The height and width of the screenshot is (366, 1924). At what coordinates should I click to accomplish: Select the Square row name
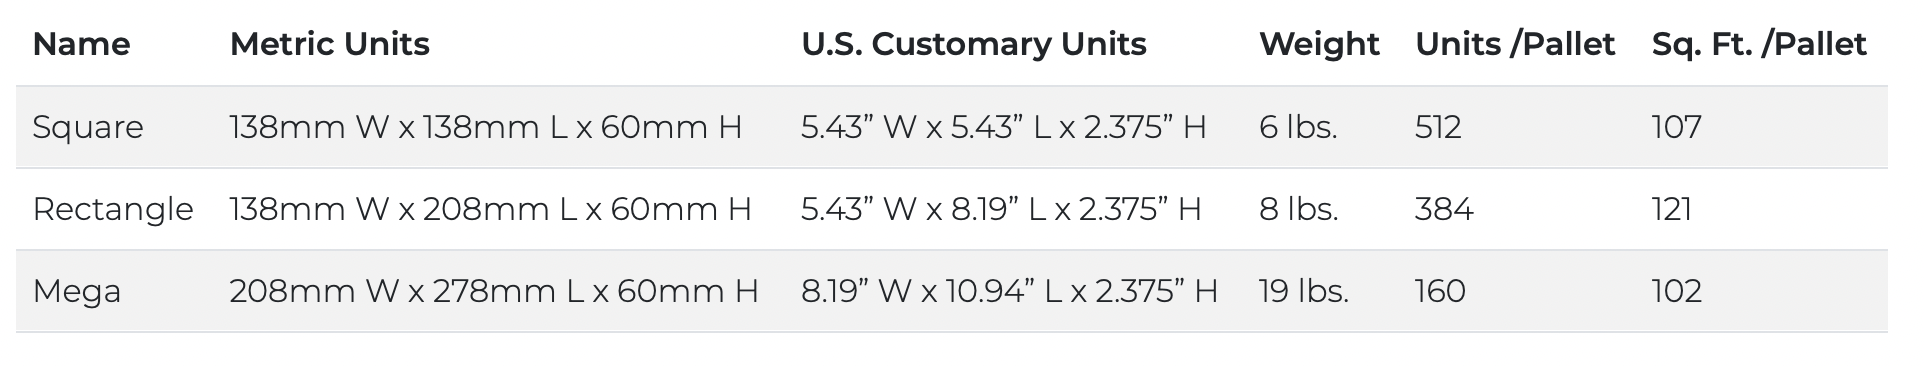88,127
